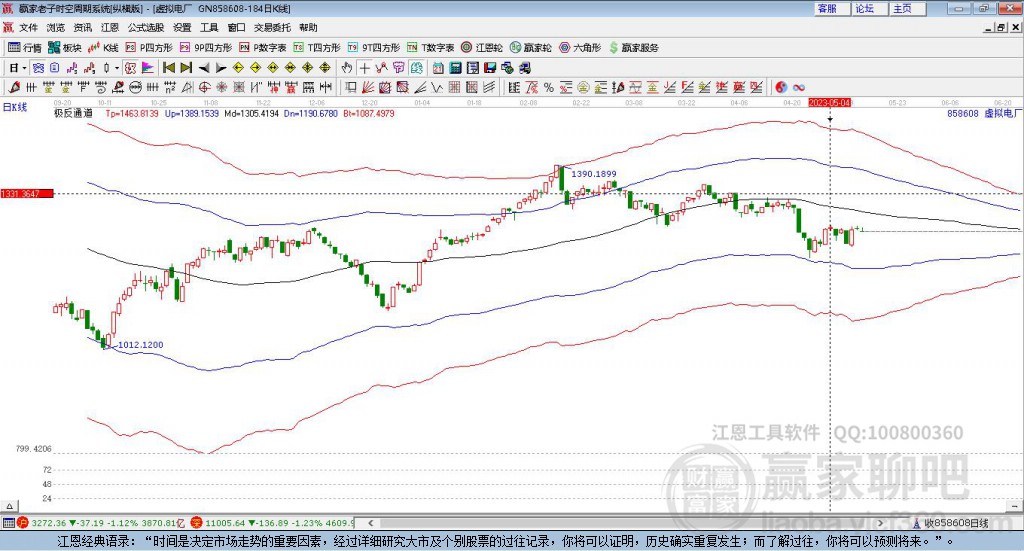Jump to first bar icon
The height and width of the screenshot is (551, 1024).
pyautogui.click(x=168, y=68)
